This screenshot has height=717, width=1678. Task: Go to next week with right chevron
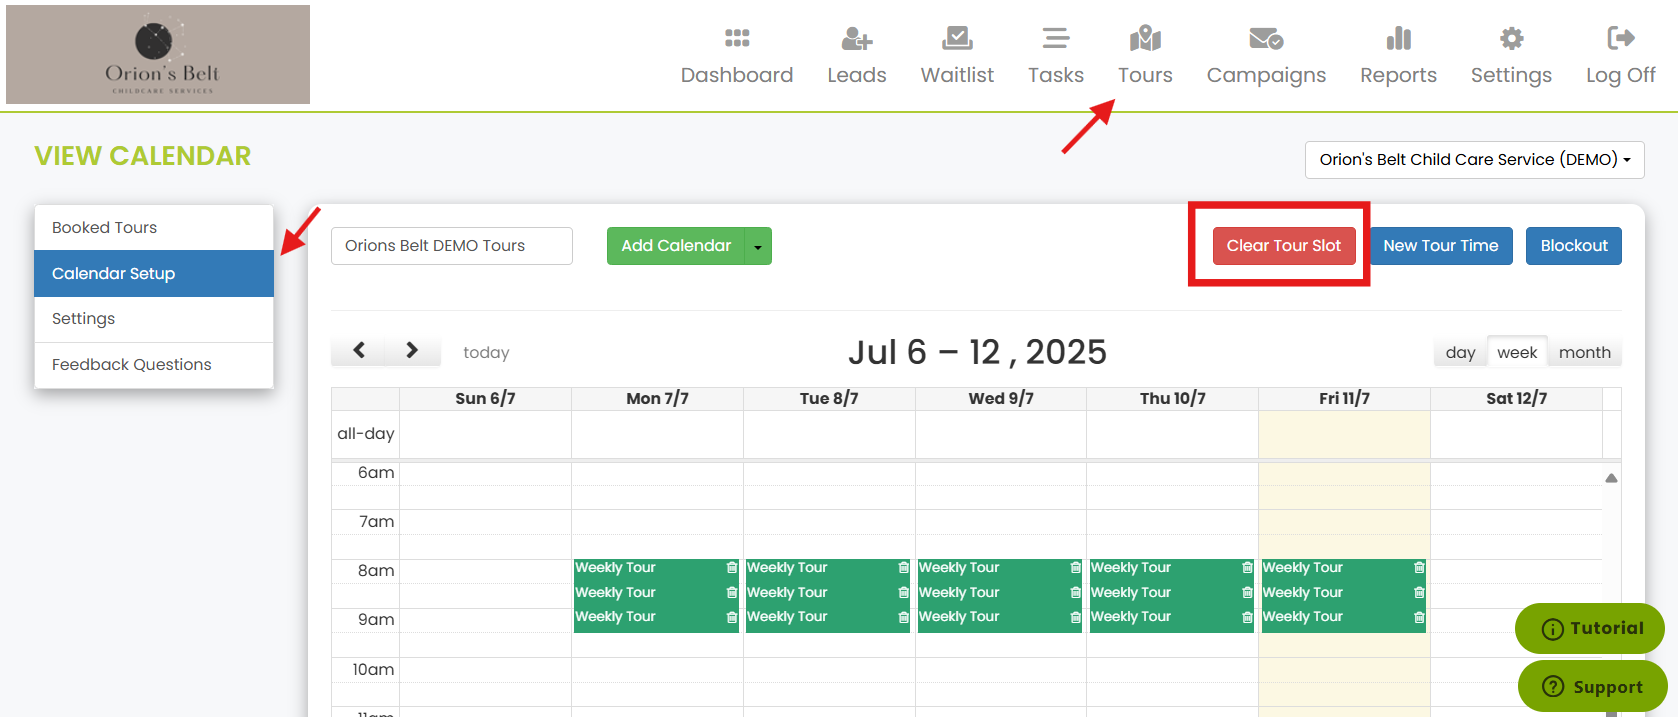pos(412,350)
